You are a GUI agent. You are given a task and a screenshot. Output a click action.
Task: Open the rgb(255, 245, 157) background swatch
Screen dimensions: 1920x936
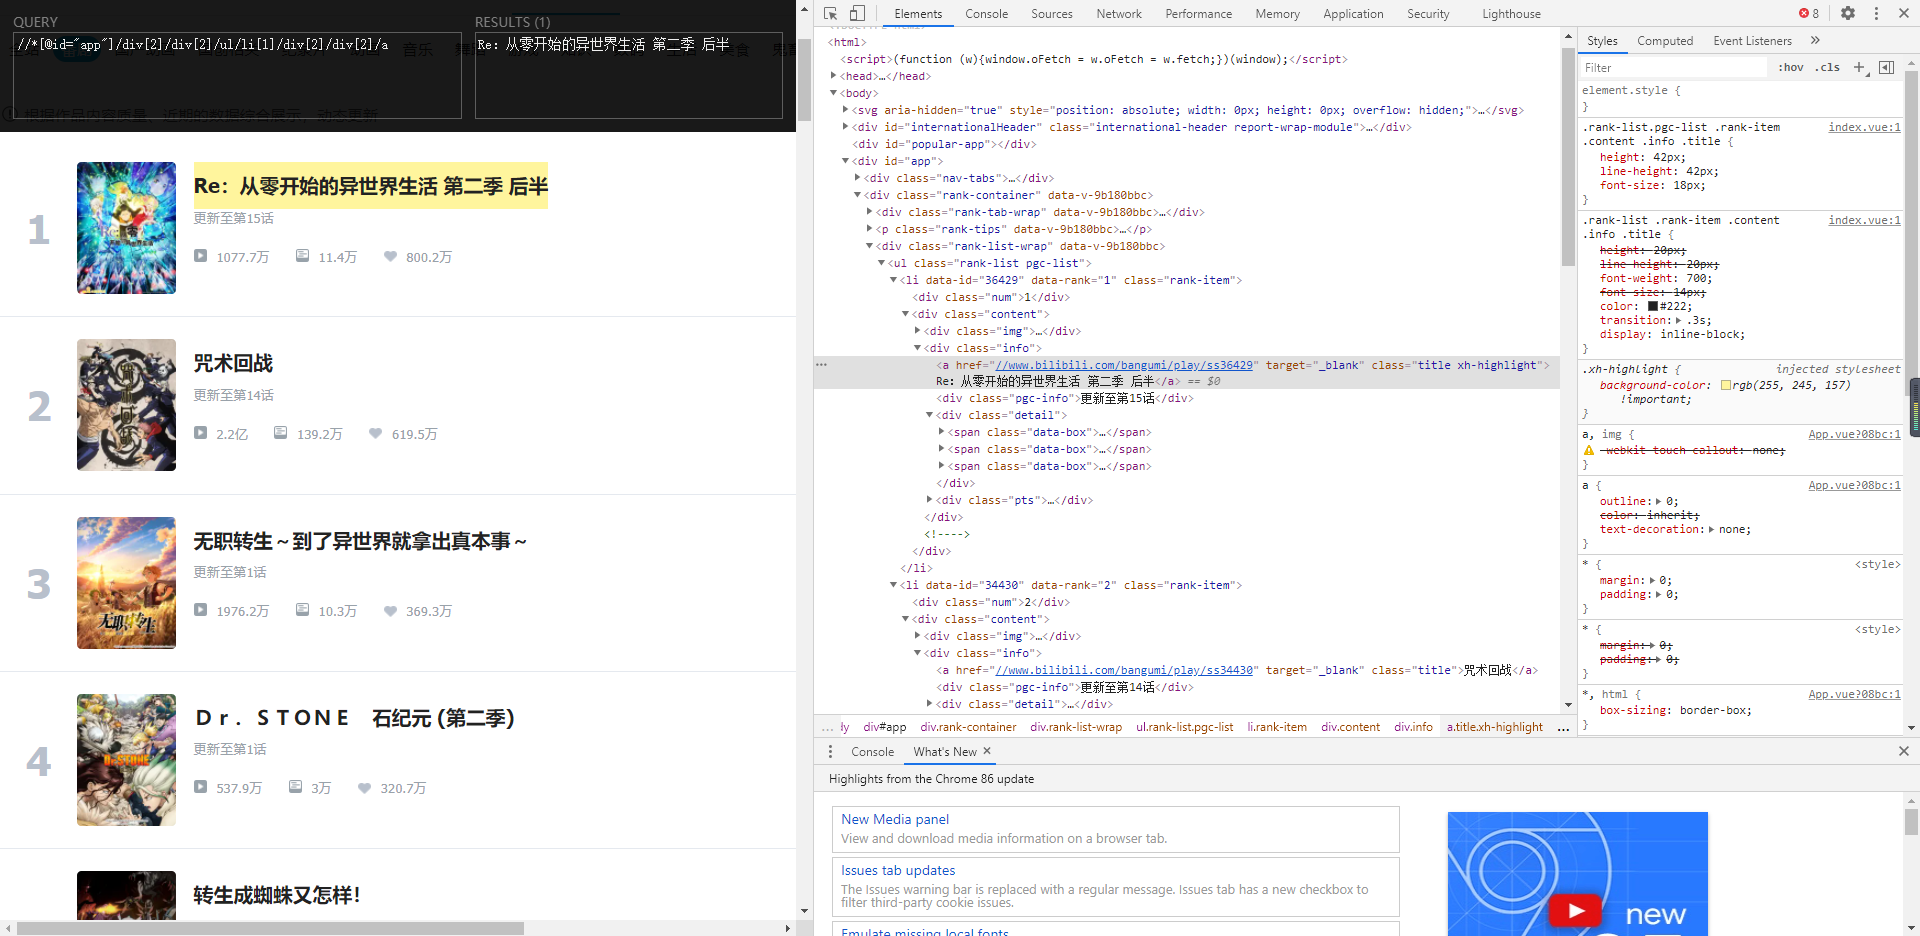(1726, 385)
